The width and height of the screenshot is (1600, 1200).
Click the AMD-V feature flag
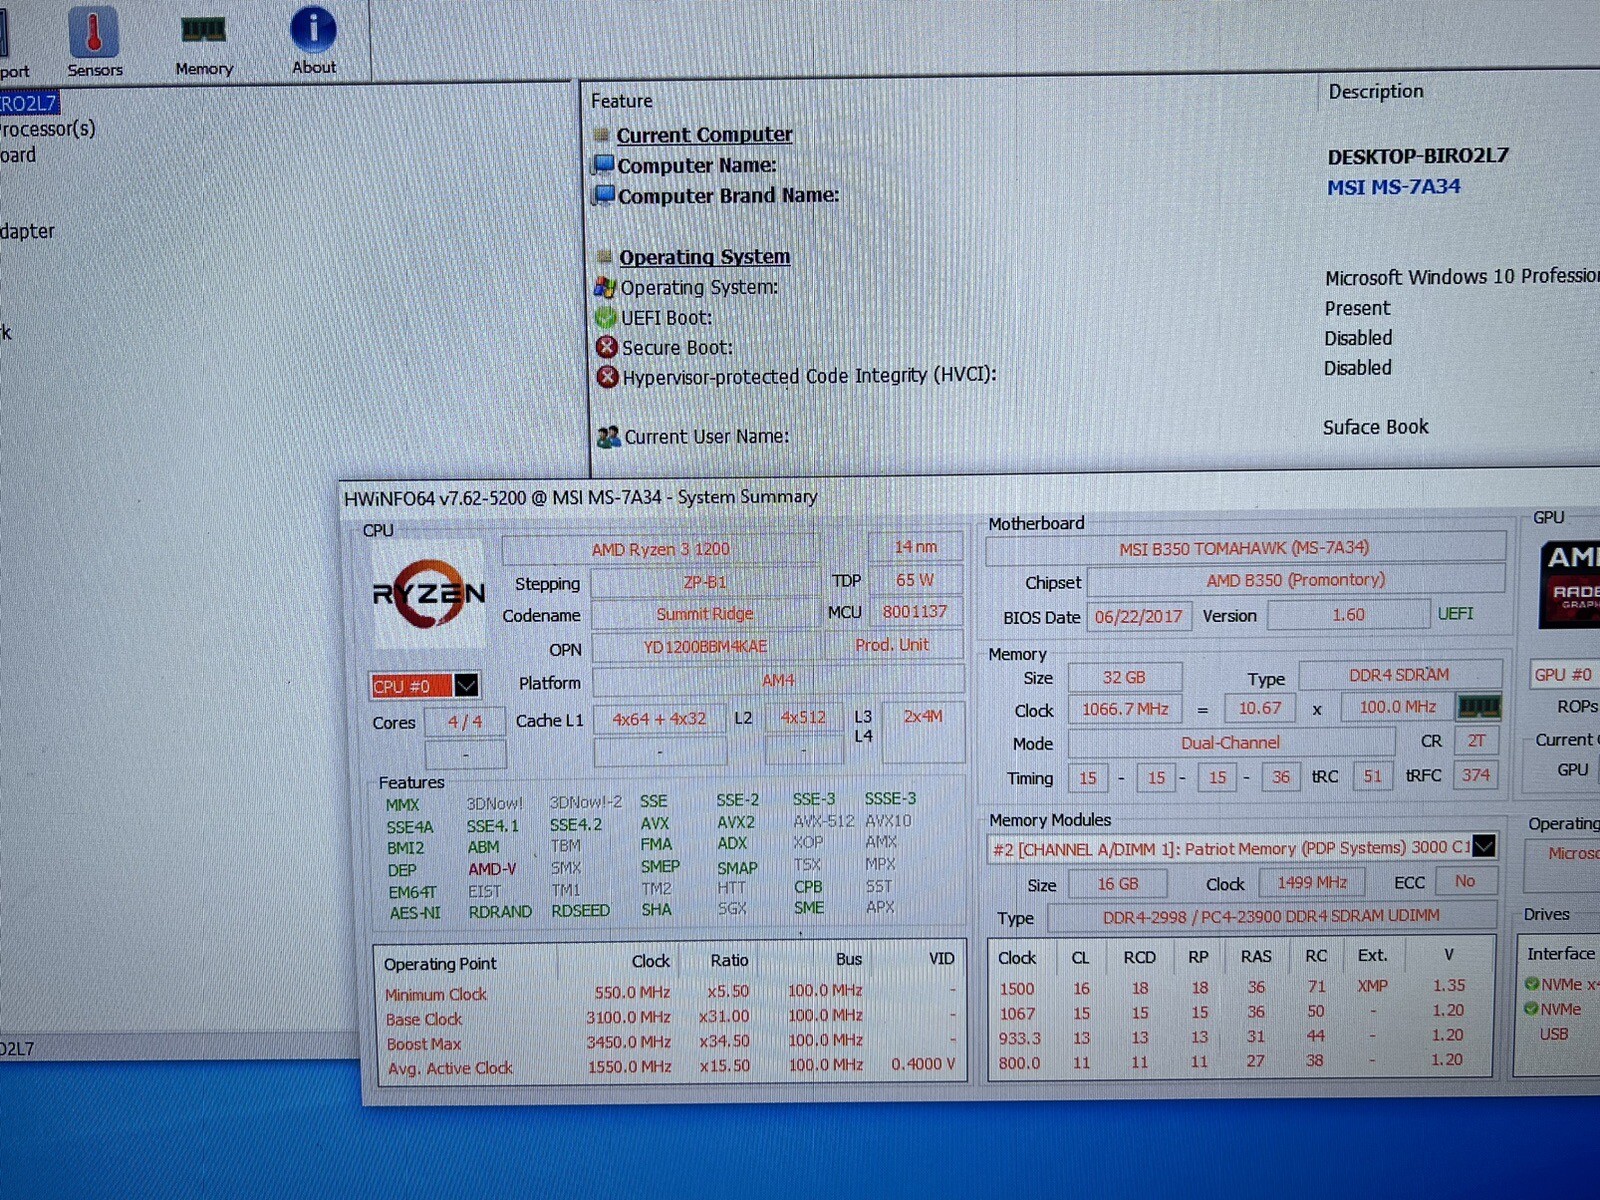point(492,869)
